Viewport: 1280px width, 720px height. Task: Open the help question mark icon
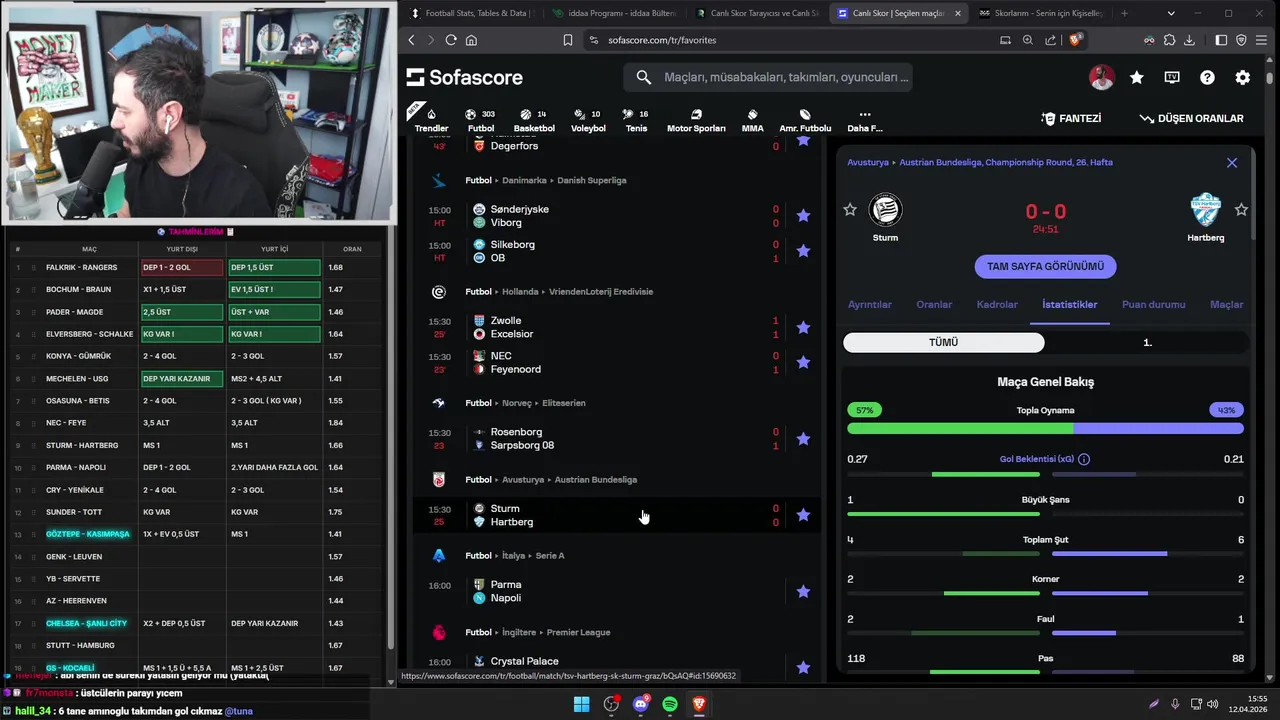(1207, 77)
